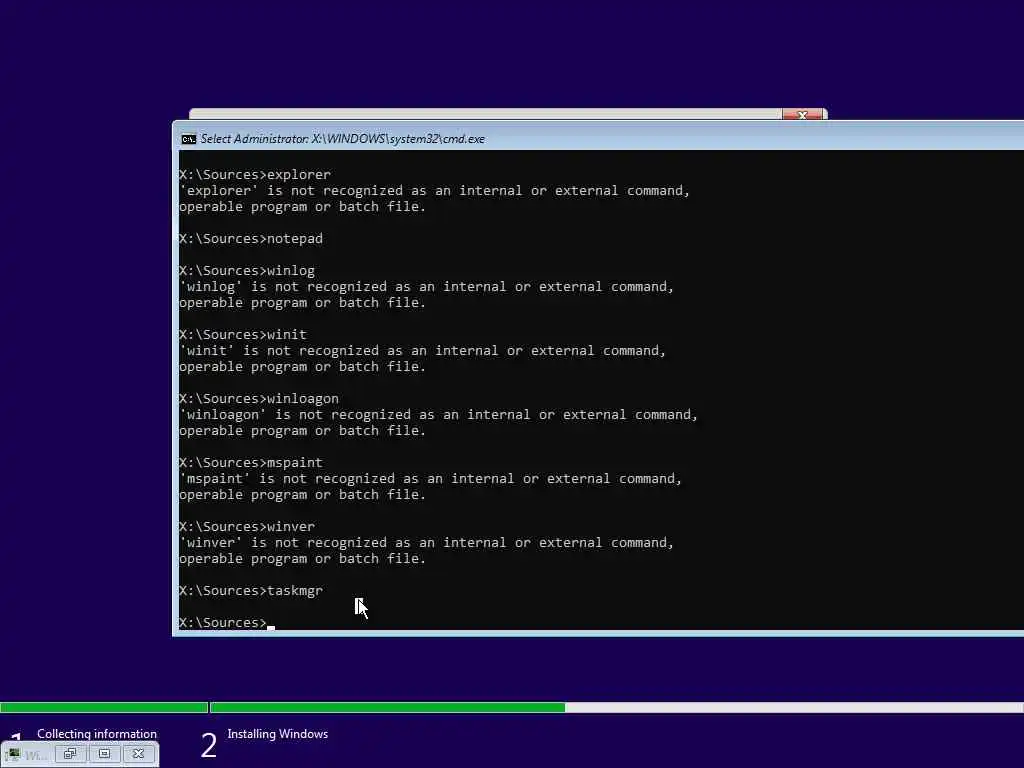Image resolution: width=1024 pixels, height=768 pixels.
Task: Click the 'X:\Sources>explorer' command line
Action: (x=255, y=174)
